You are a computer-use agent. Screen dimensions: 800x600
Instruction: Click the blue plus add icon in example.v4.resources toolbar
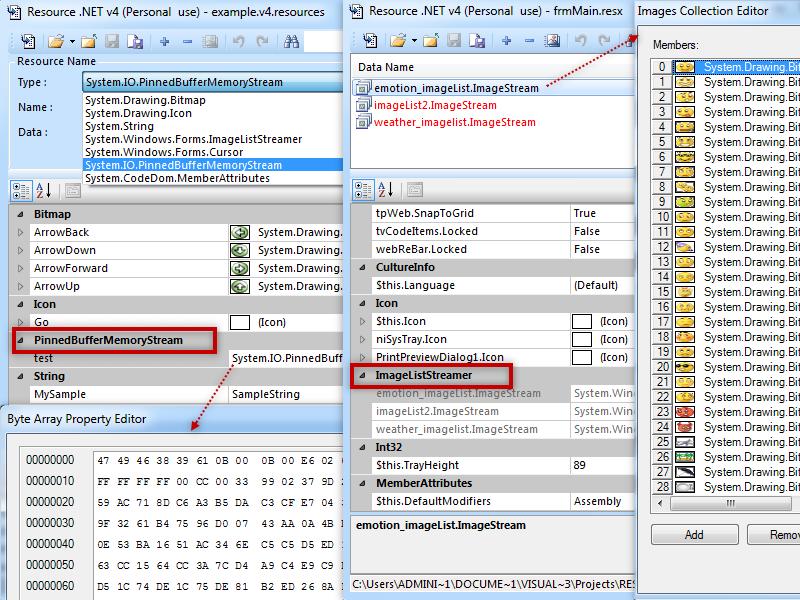click(x=164, y=42)
